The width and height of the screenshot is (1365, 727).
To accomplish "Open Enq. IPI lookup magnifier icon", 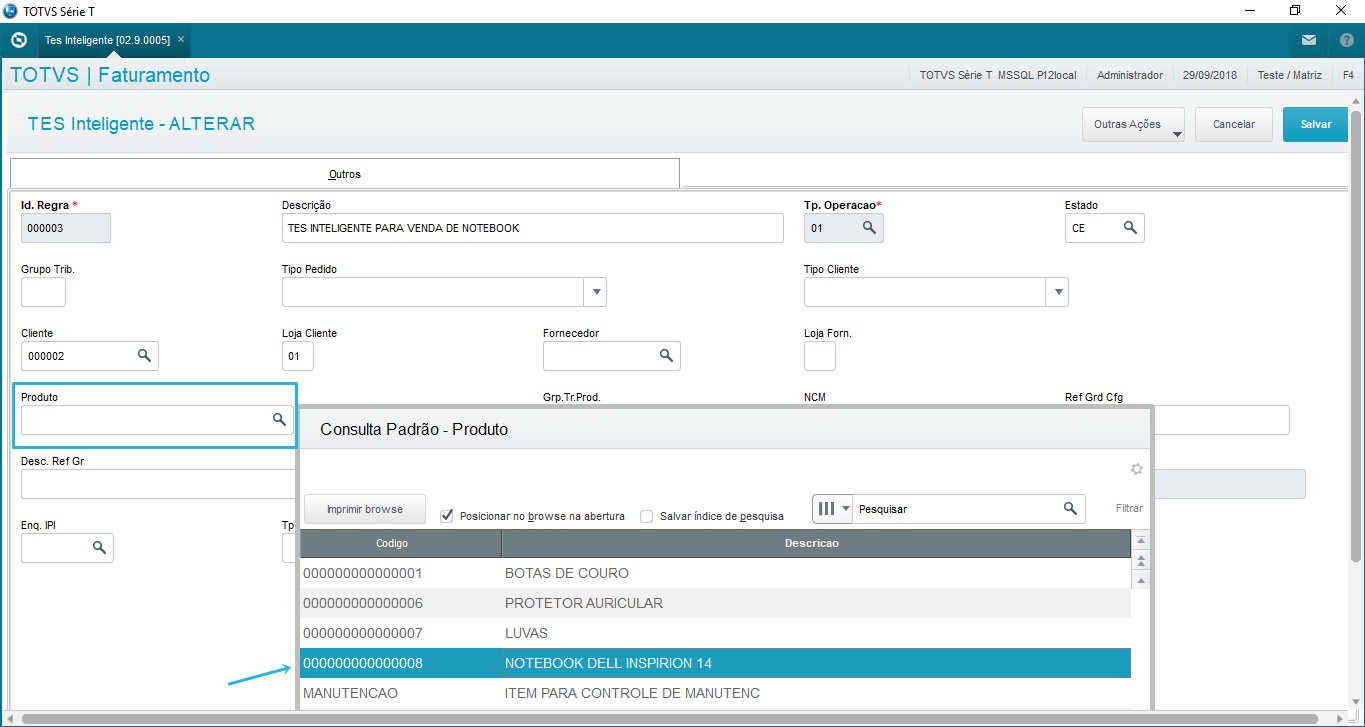I will click(x=99, y=548).
